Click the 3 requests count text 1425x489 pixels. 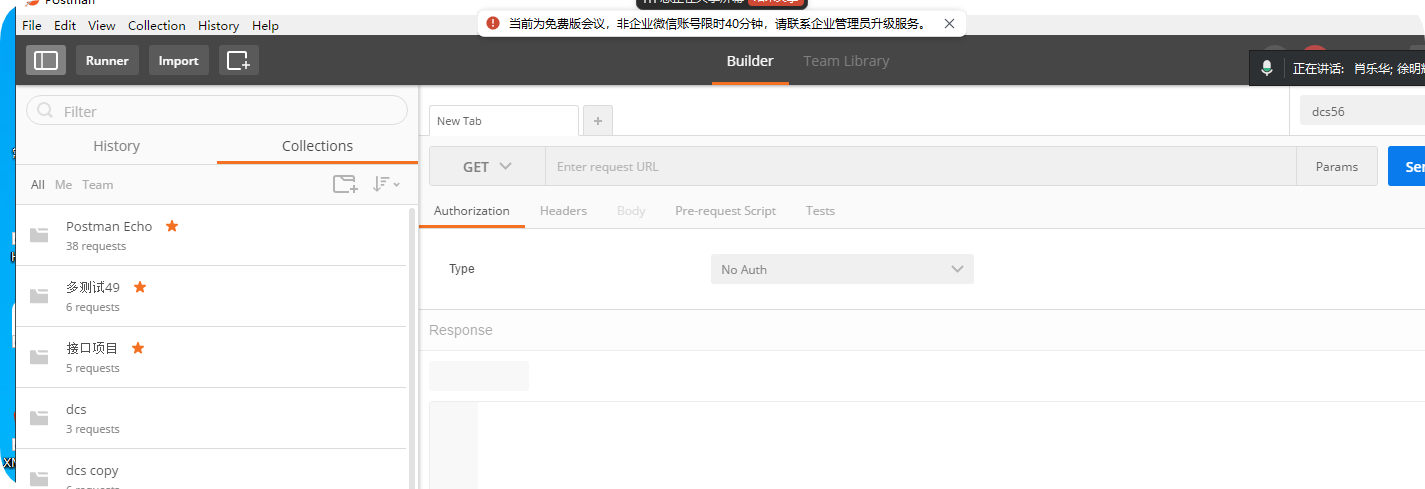coord(93,429)
